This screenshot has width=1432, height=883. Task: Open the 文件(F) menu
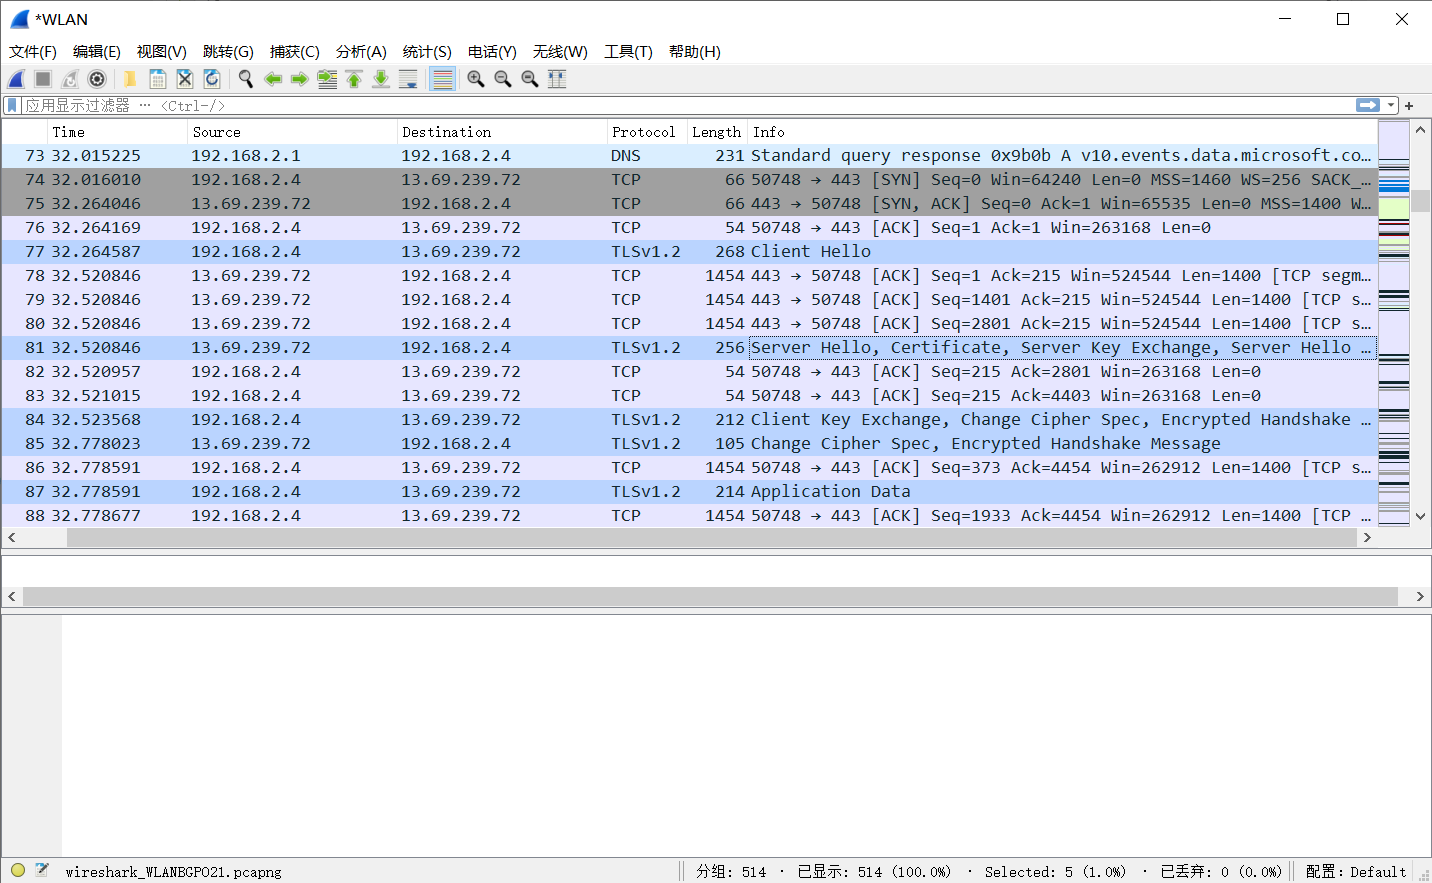tap(33, 51)
